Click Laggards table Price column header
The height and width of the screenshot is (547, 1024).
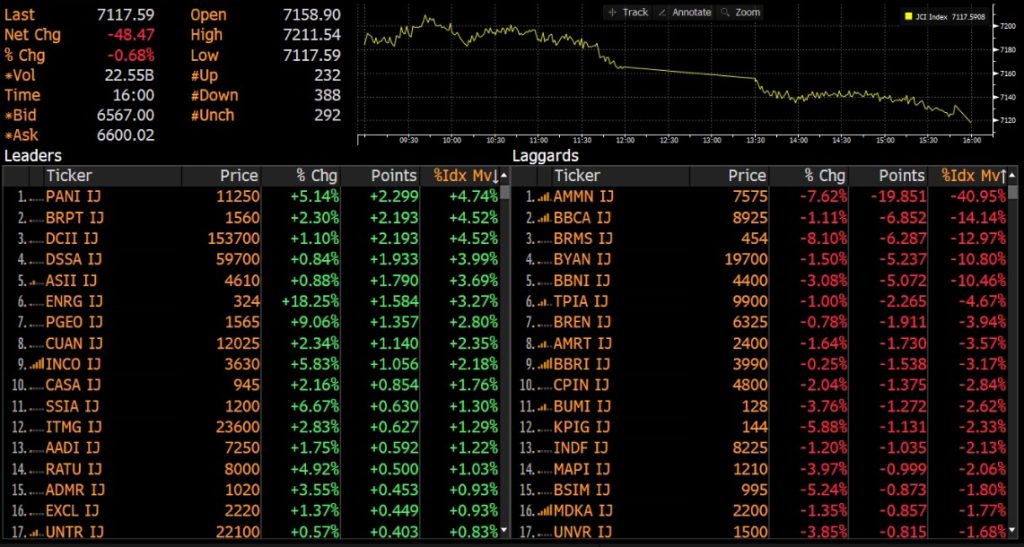(x=747, y=176)
